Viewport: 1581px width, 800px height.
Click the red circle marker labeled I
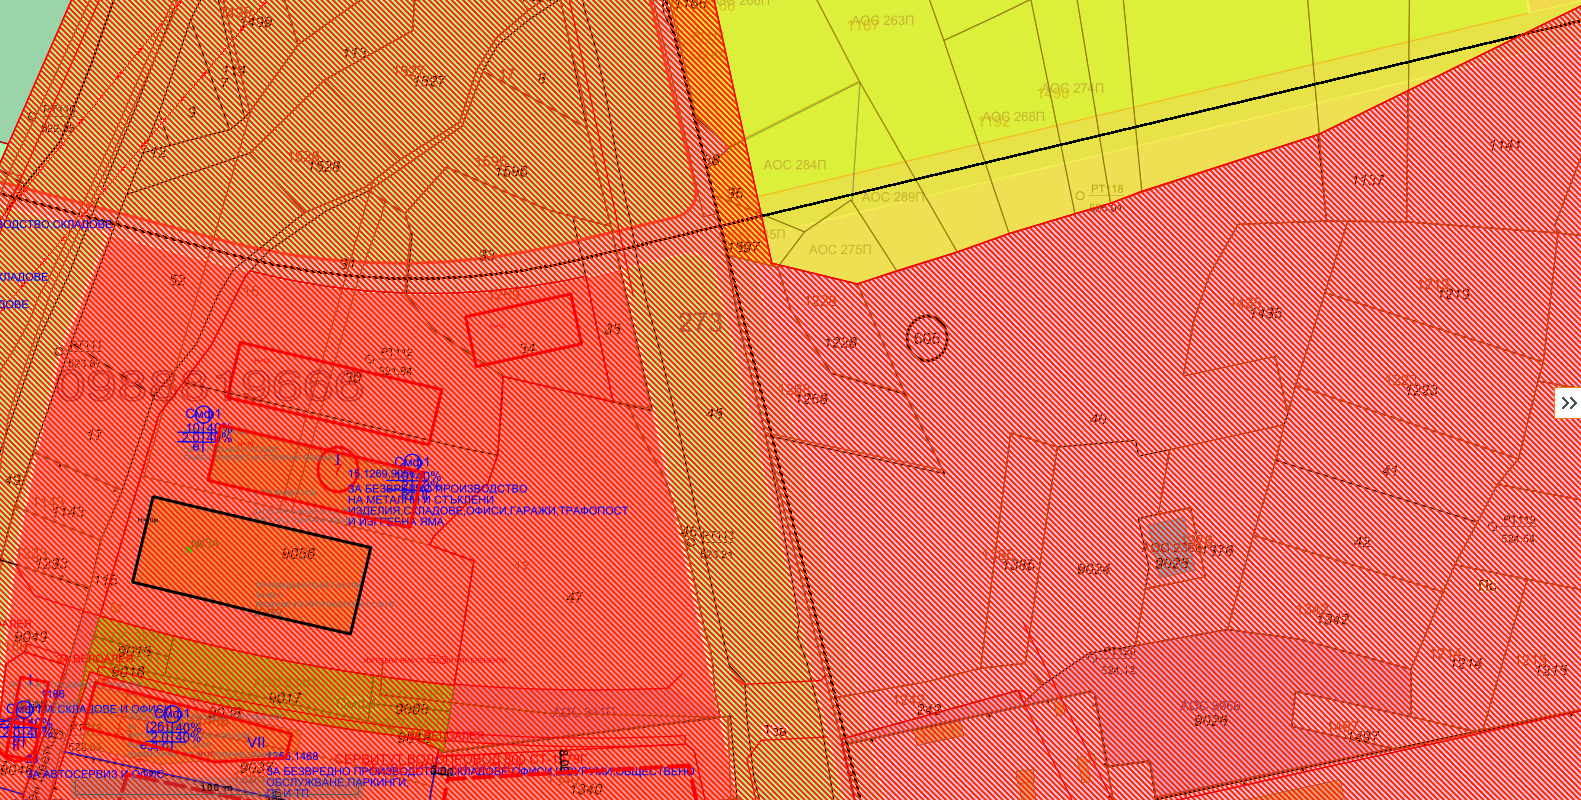pos(338,468)
